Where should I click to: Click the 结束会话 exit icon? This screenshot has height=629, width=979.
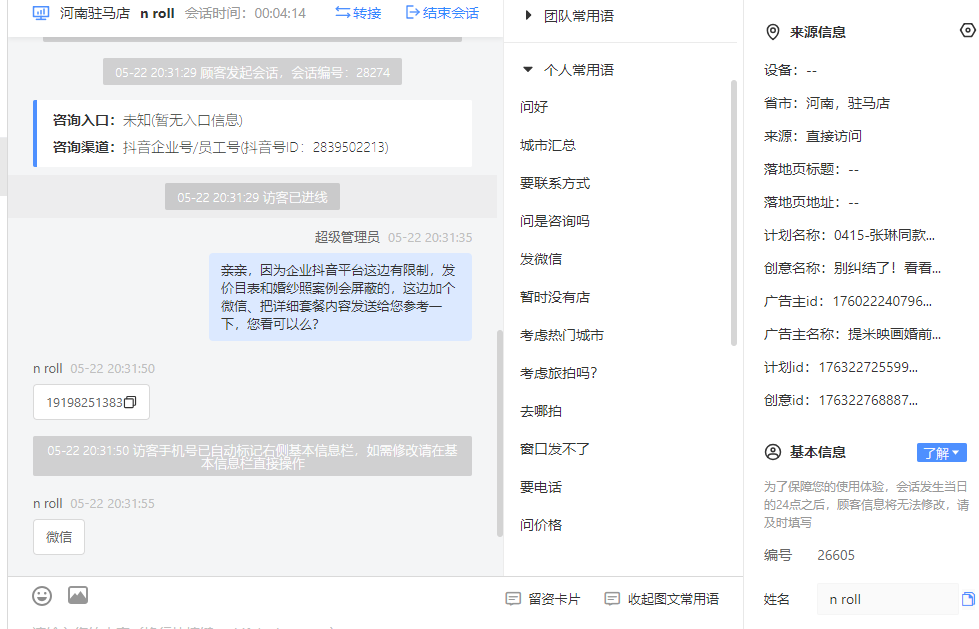pyautogui.click(x=412, y=12)
